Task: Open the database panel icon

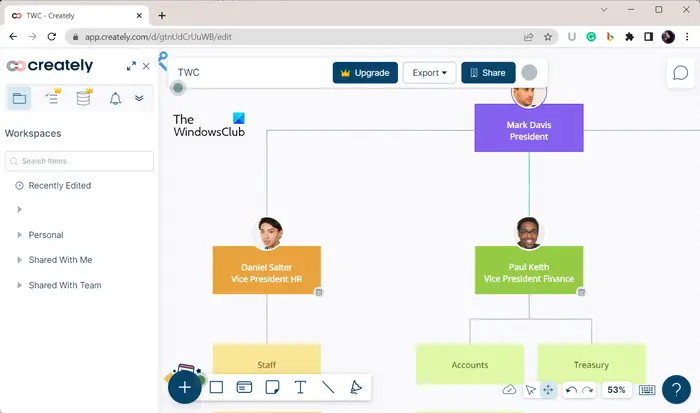Action: [84, 97]
